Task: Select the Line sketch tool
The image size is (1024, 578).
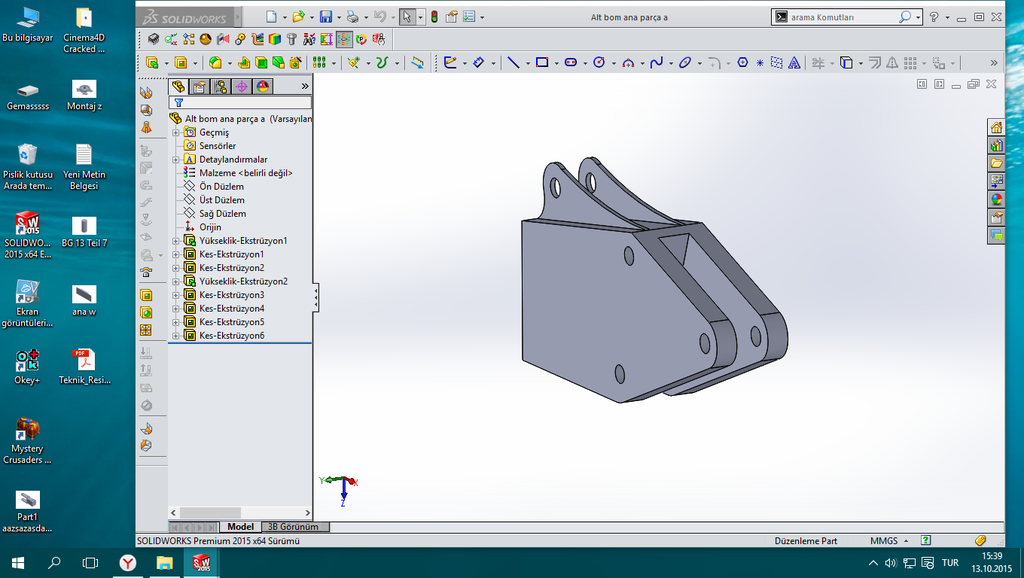Action: tap(513, 62)
